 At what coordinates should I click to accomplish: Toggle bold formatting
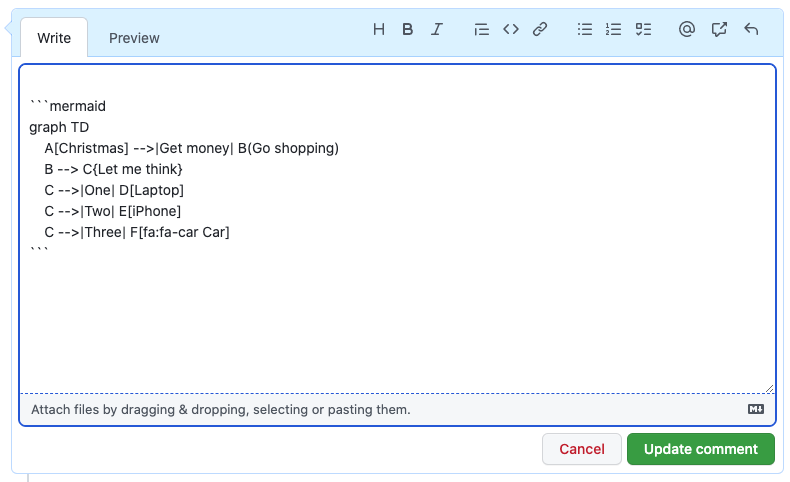click(x=408, y=29)
